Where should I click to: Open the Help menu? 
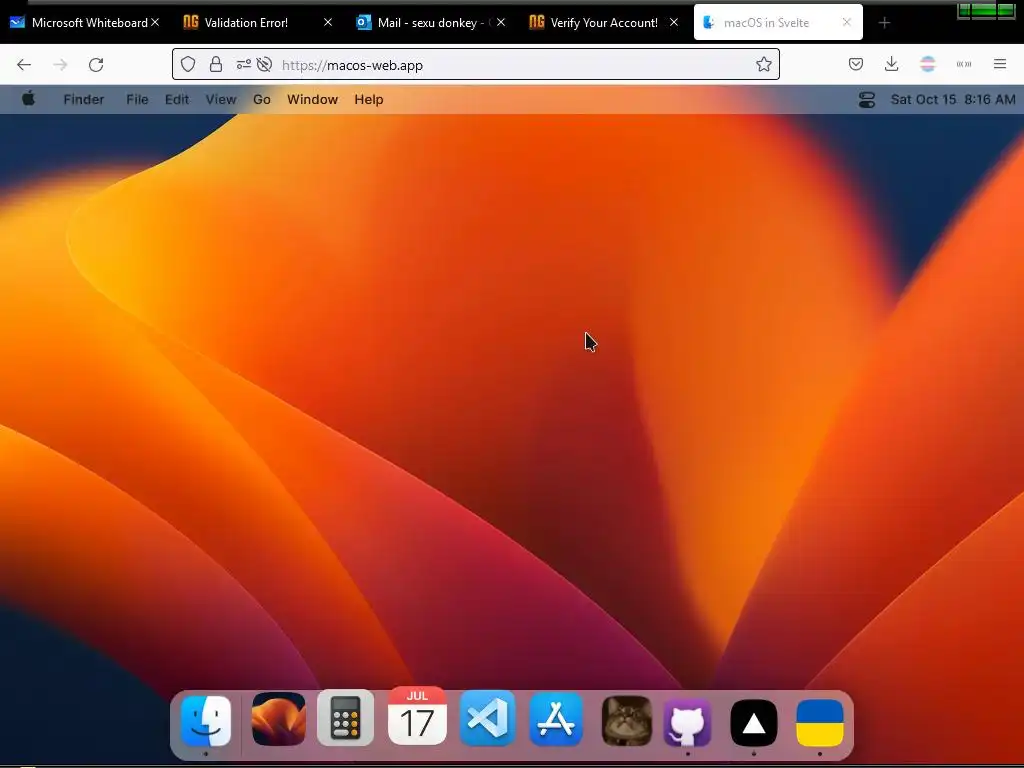coord(368,99)
